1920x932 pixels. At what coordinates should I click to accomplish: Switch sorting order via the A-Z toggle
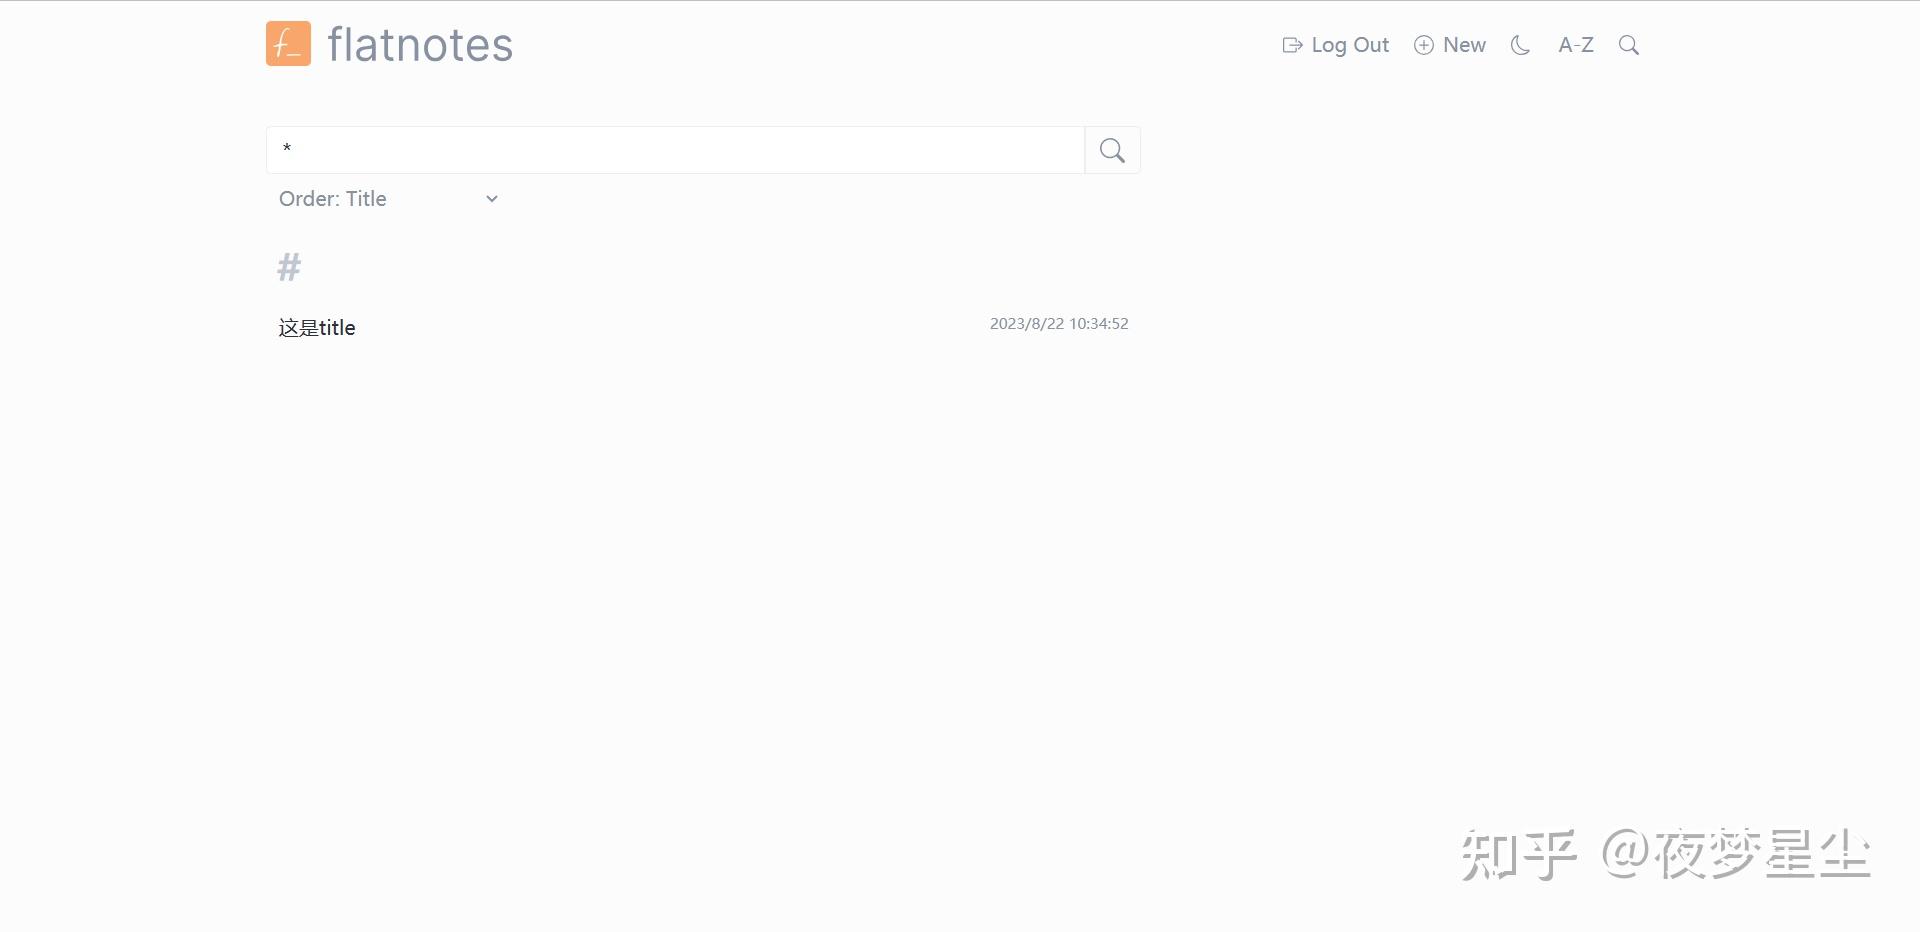coord(1575,45)
